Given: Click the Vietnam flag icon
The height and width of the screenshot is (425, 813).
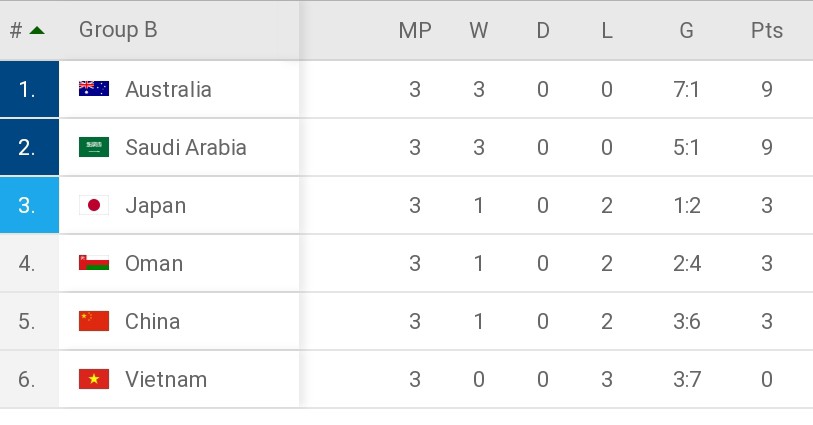Looking at the screenshot, I should (x=94, y=379).
